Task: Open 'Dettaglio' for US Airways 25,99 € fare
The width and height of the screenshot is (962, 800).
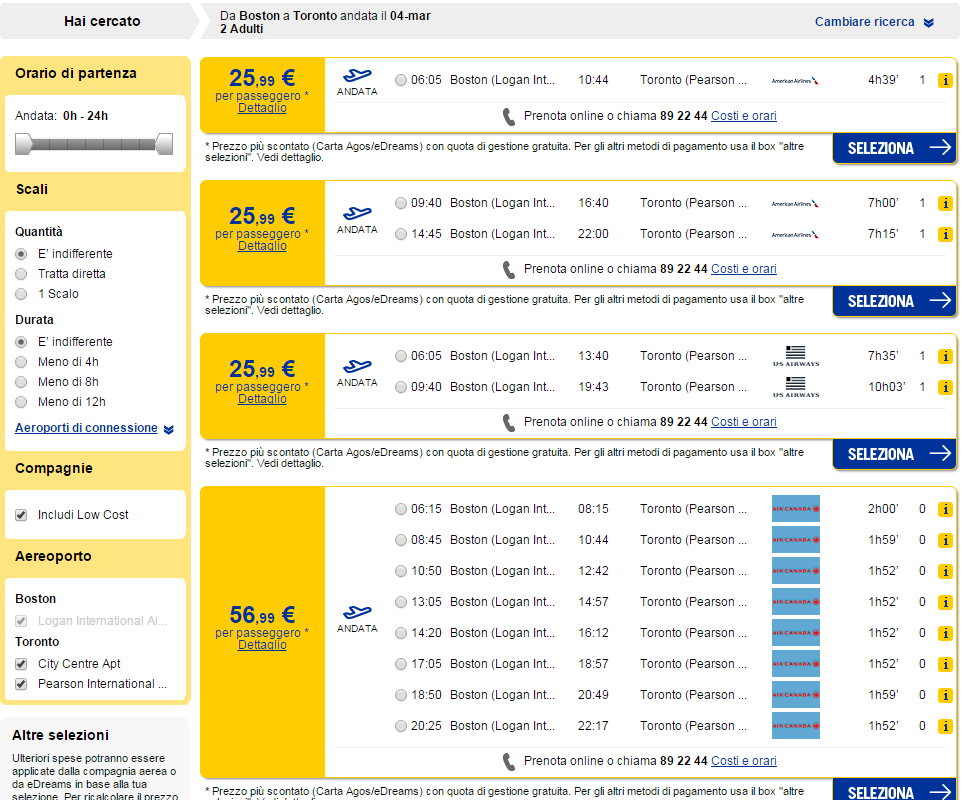Action: click(x=262, y=399)
